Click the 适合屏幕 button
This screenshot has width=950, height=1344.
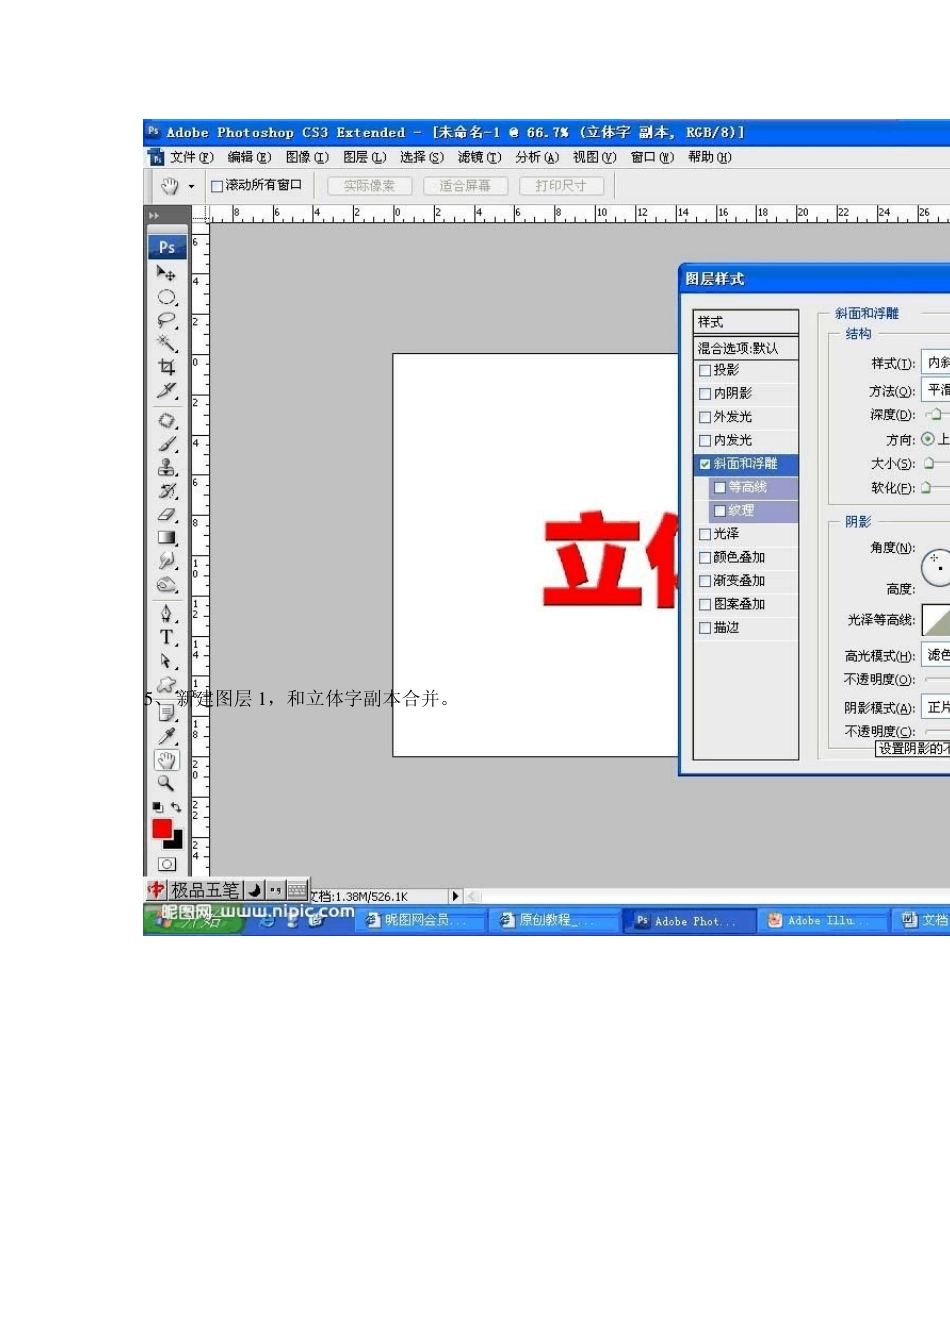pyautogui.click(x=465, y=186)
